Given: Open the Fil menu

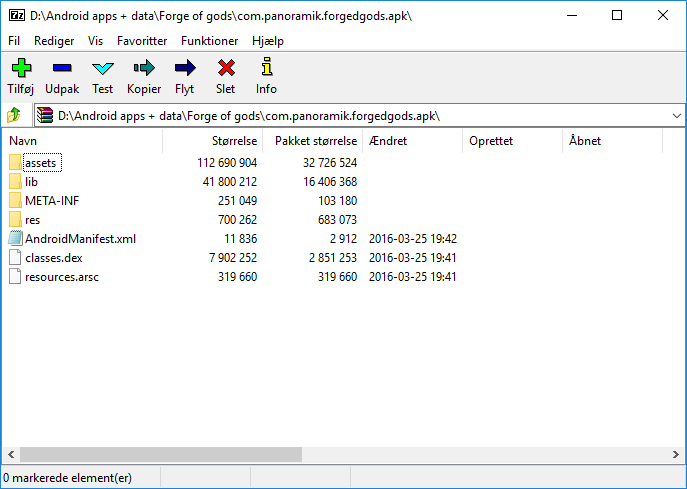Looking at the screenshot, I should point(14,41).
